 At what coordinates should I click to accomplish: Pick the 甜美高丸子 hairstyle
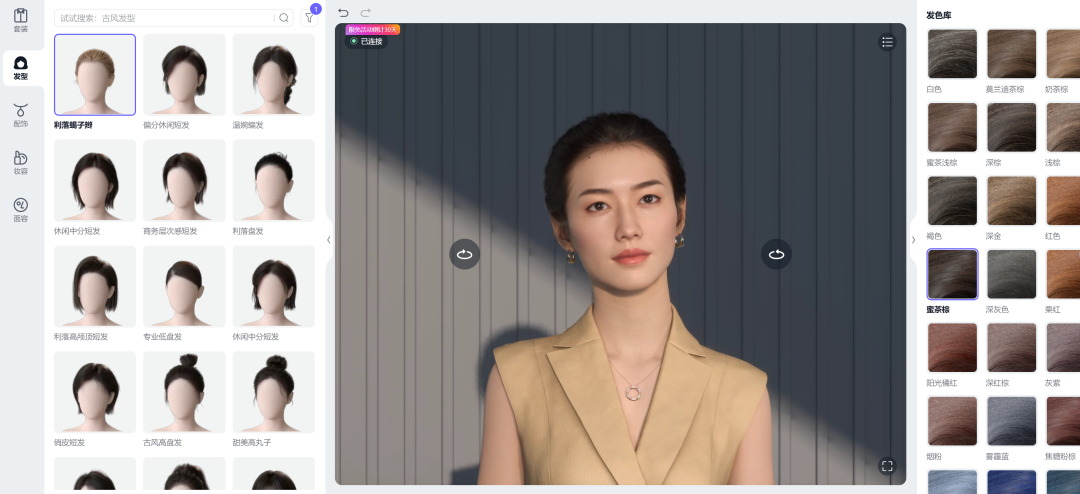[x=273, y=392]
